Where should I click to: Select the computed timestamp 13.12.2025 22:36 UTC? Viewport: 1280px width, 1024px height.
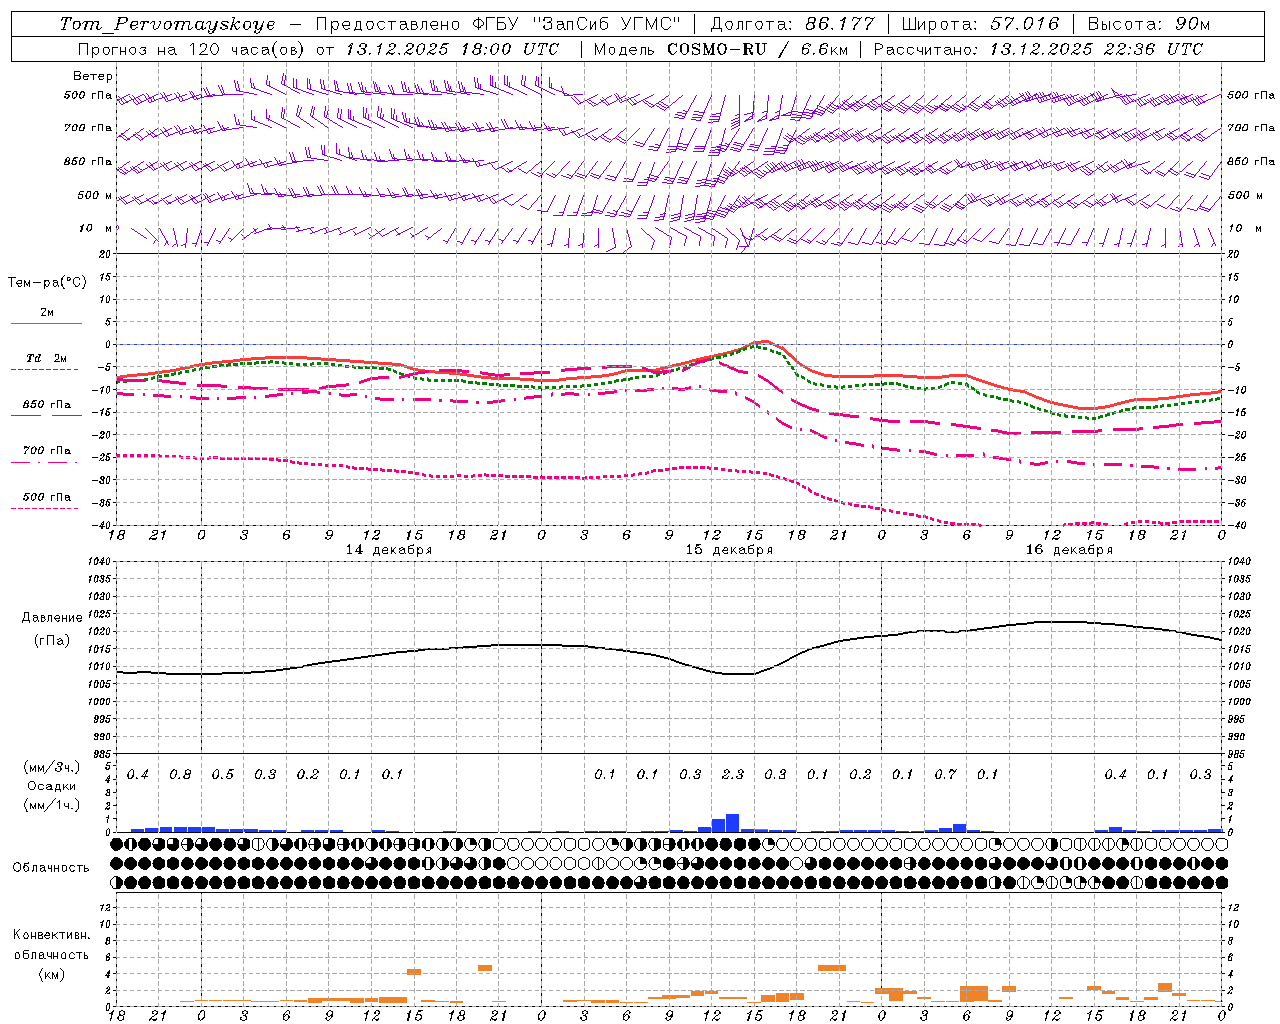point(1096,49)
